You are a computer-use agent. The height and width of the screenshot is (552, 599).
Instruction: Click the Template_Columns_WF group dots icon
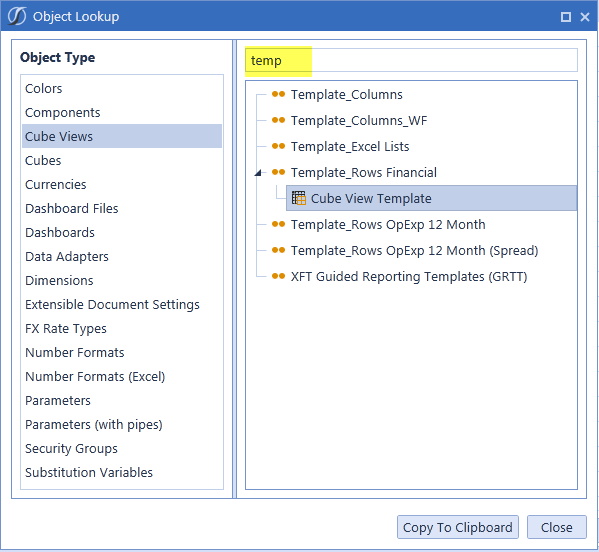coord(278,120)
